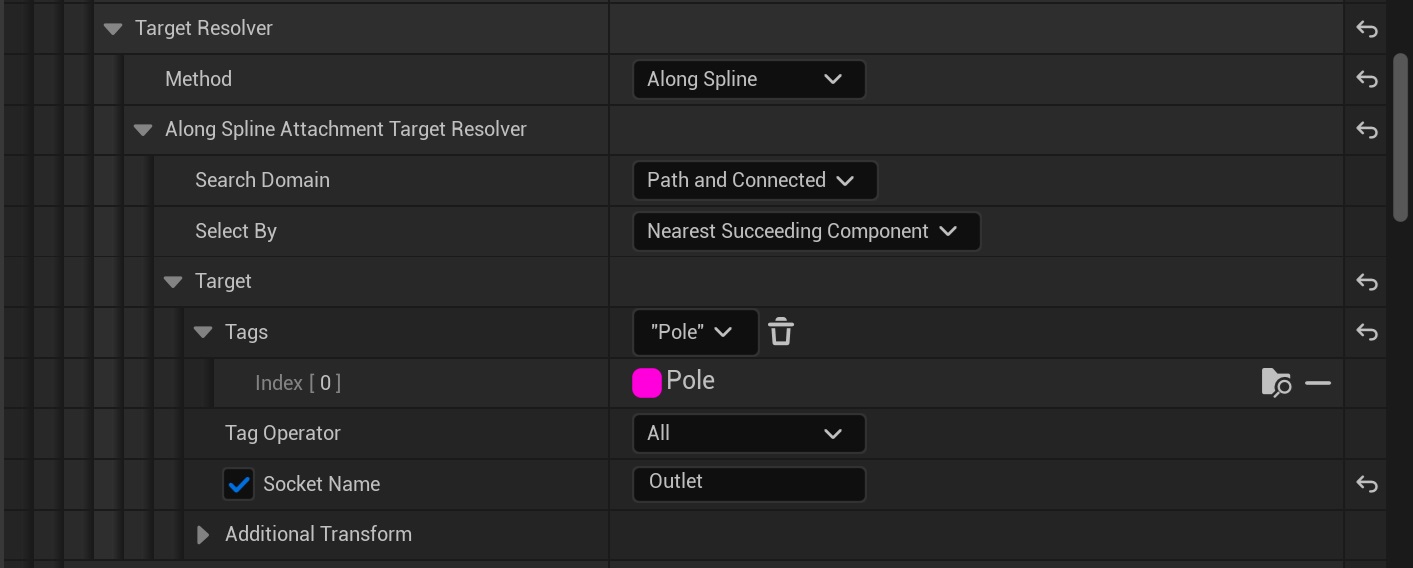This screenshot has width=1413, height=568.
Task: Reset the Target section to default
Action: [x=1366, y=282]
